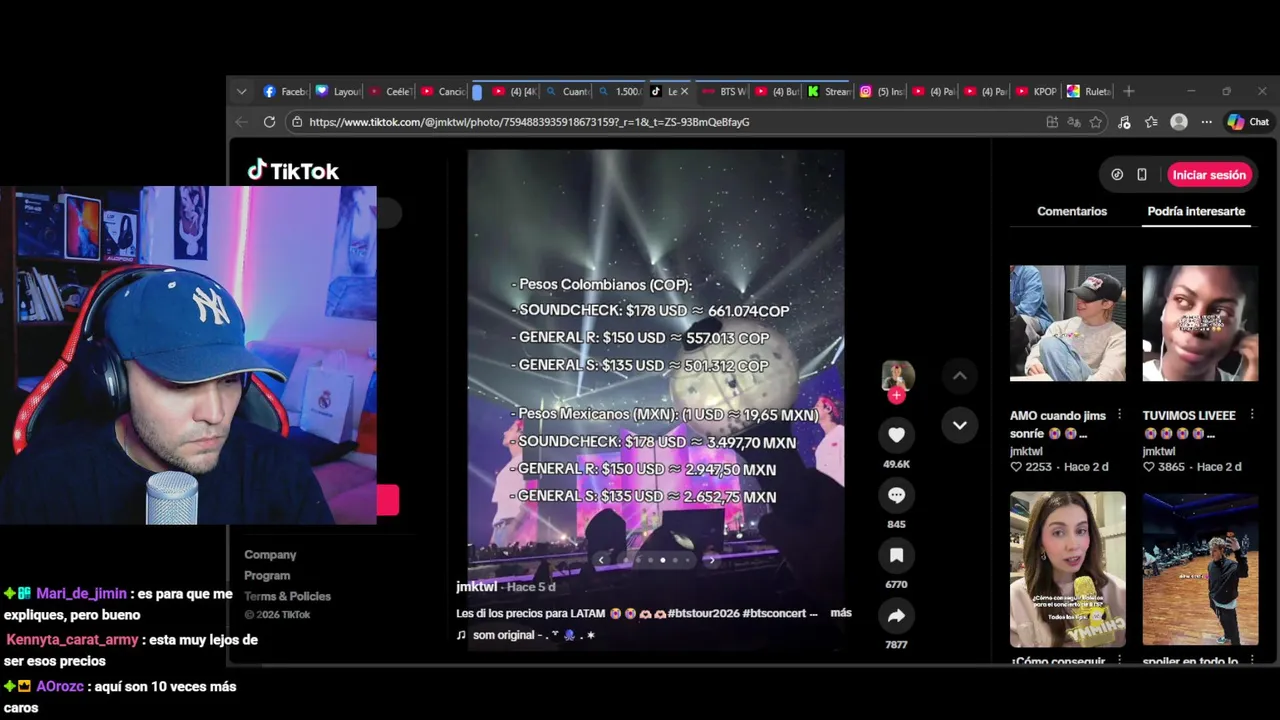This screenshot has width=1280, height=720.
Task: Close the active TikTok browser tab
Action: click(685, 91)
